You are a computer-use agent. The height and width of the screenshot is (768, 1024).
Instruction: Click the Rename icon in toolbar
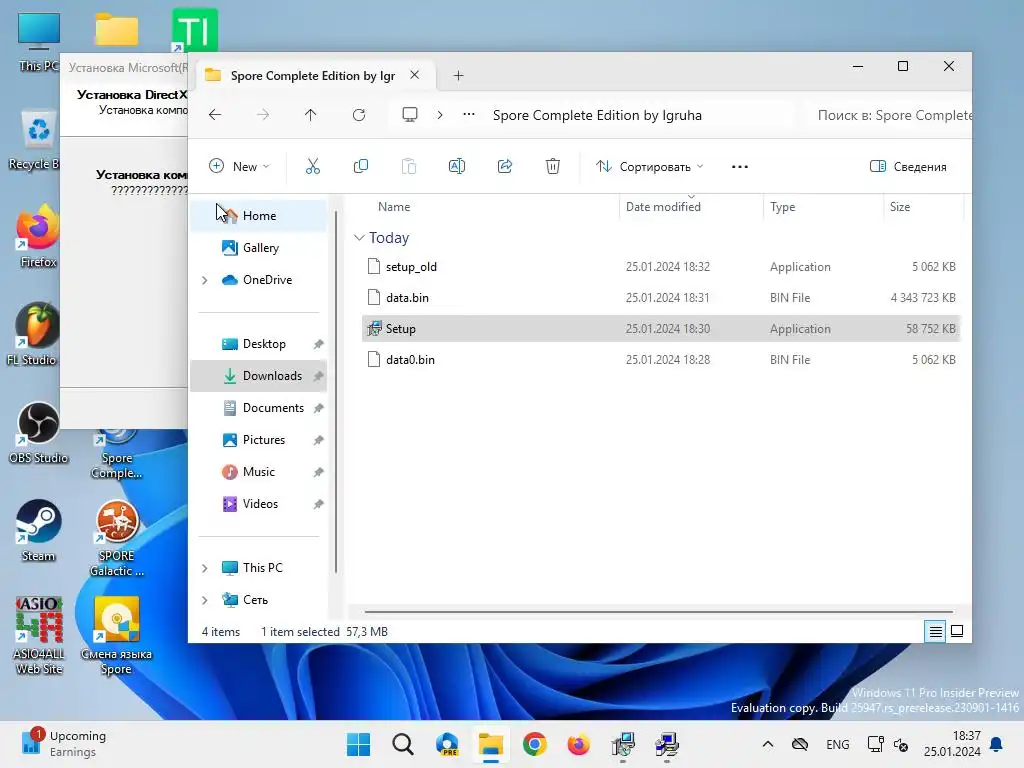(x=456, y=167)
